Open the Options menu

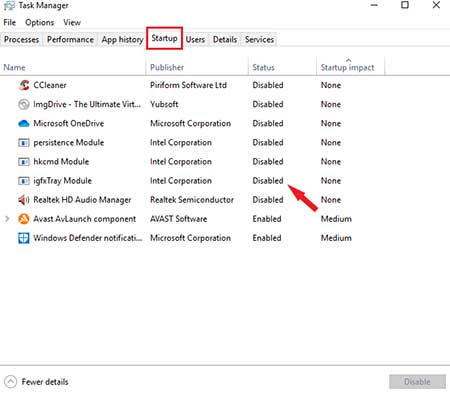[39, 22]
